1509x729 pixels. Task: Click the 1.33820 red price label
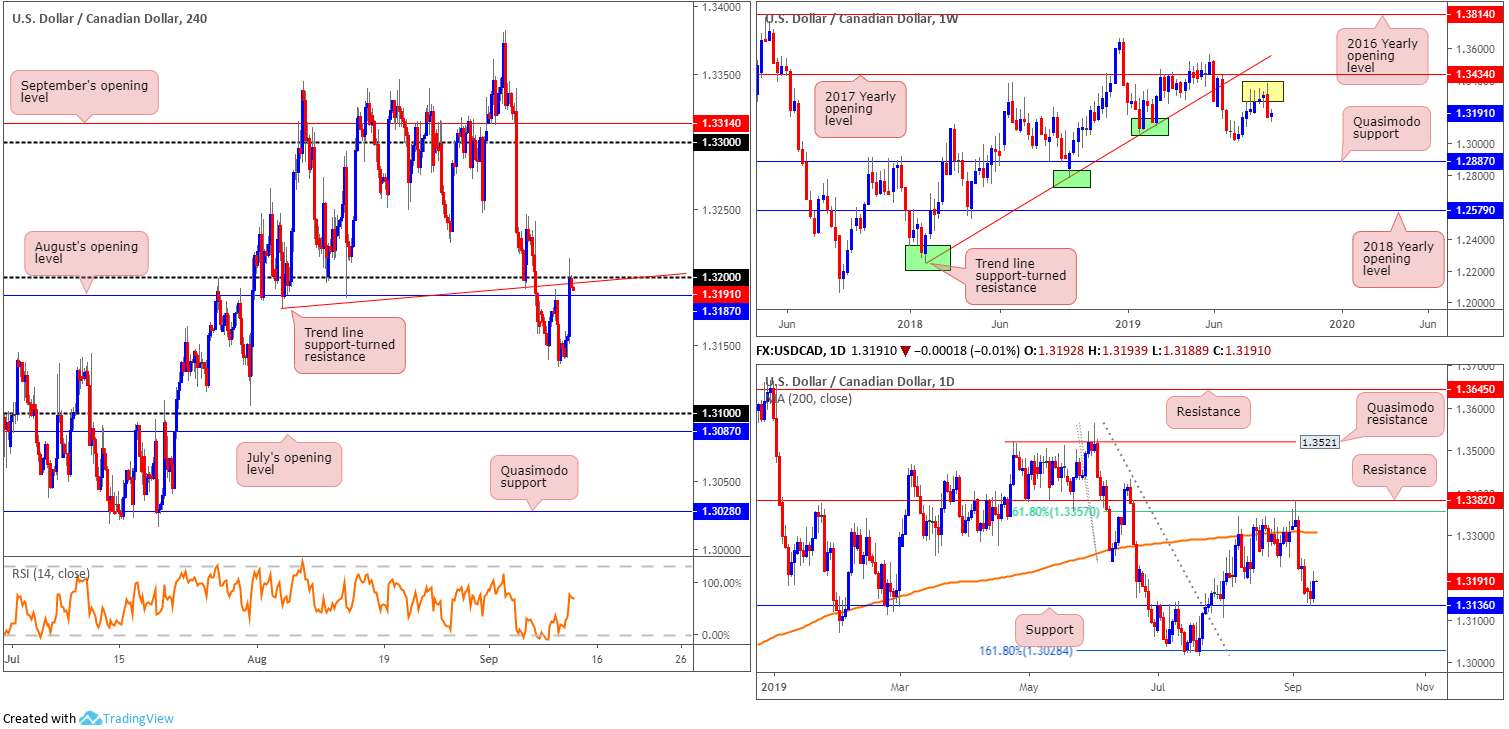point(1474,499)
